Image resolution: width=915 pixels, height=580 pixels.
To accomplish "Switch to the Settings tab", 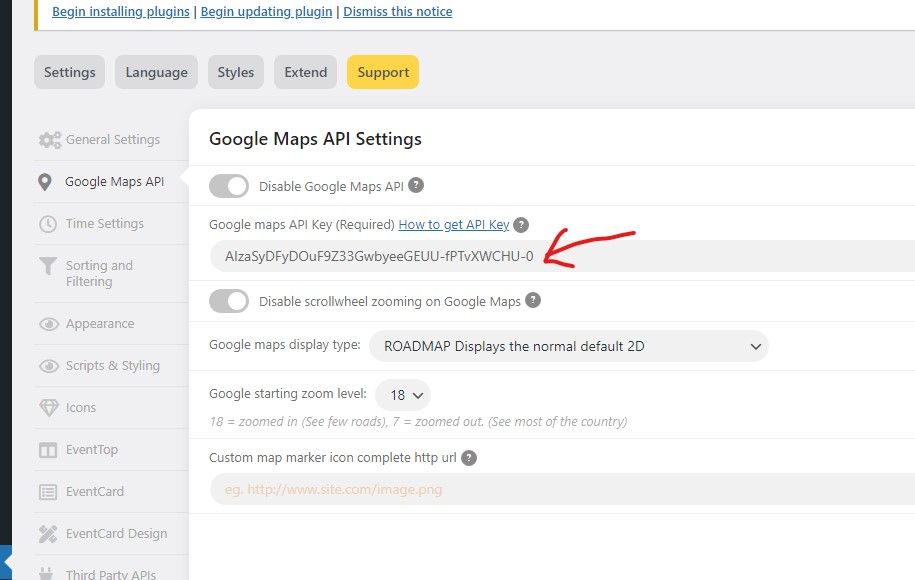I will click(x=69, y=72).
